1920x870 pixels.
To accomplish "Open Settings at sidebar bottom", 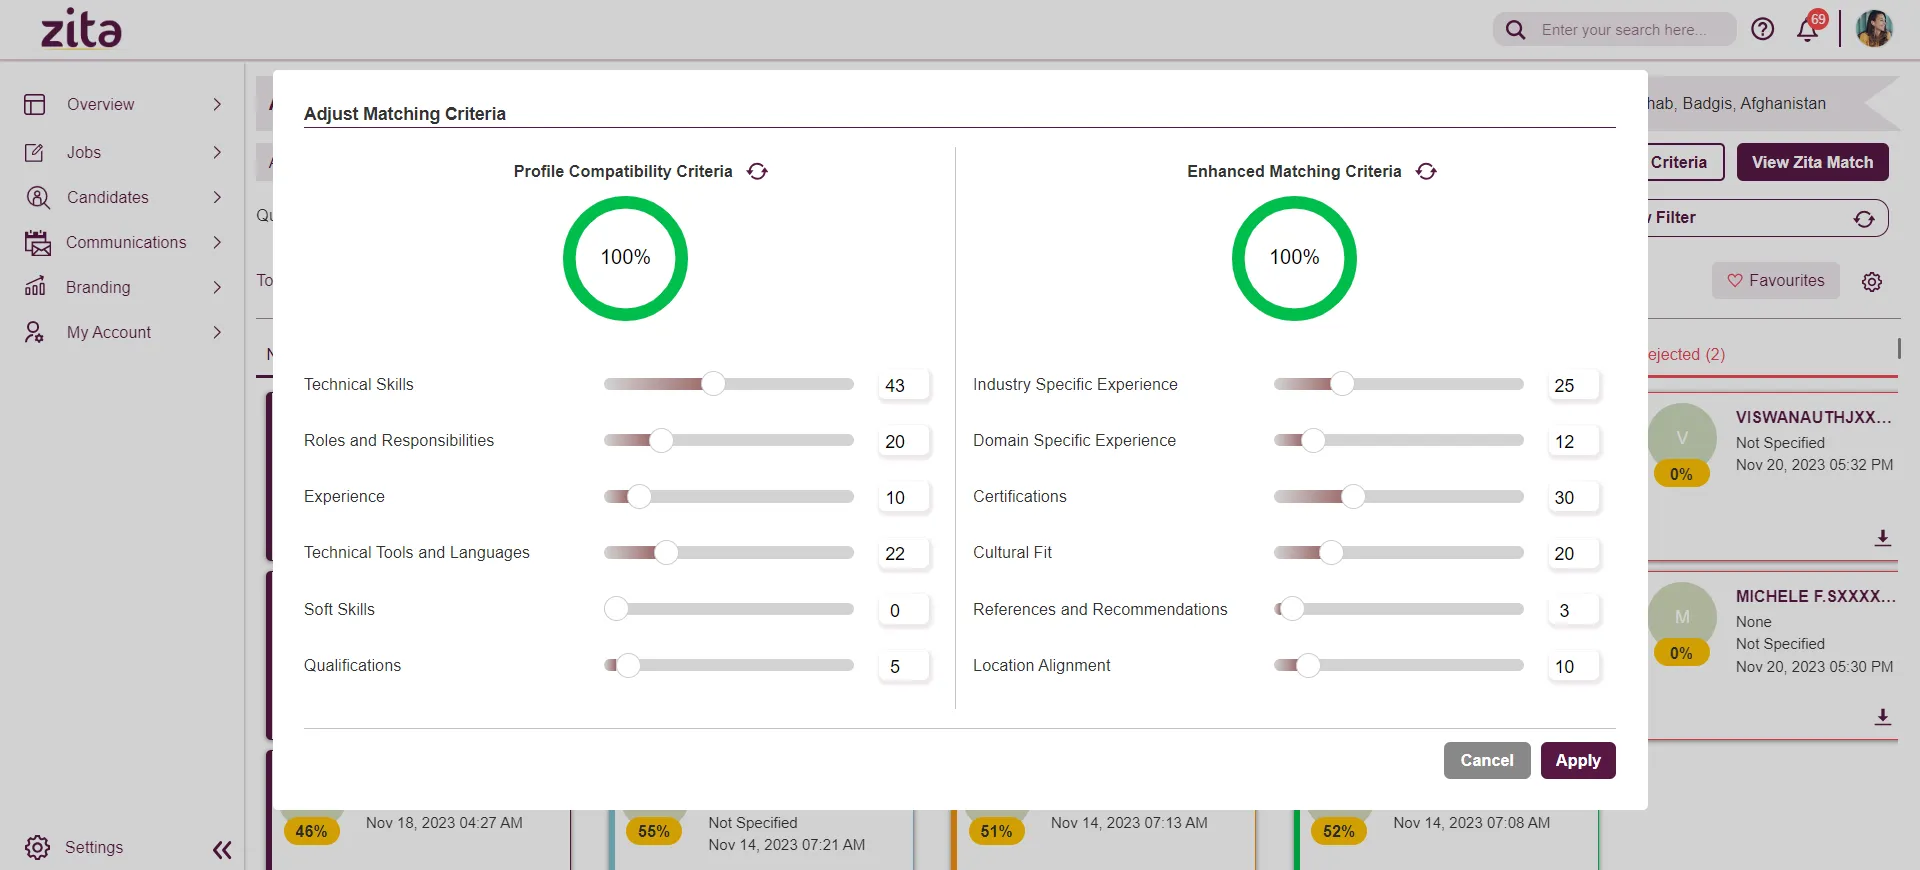I will tap(94, 847).
